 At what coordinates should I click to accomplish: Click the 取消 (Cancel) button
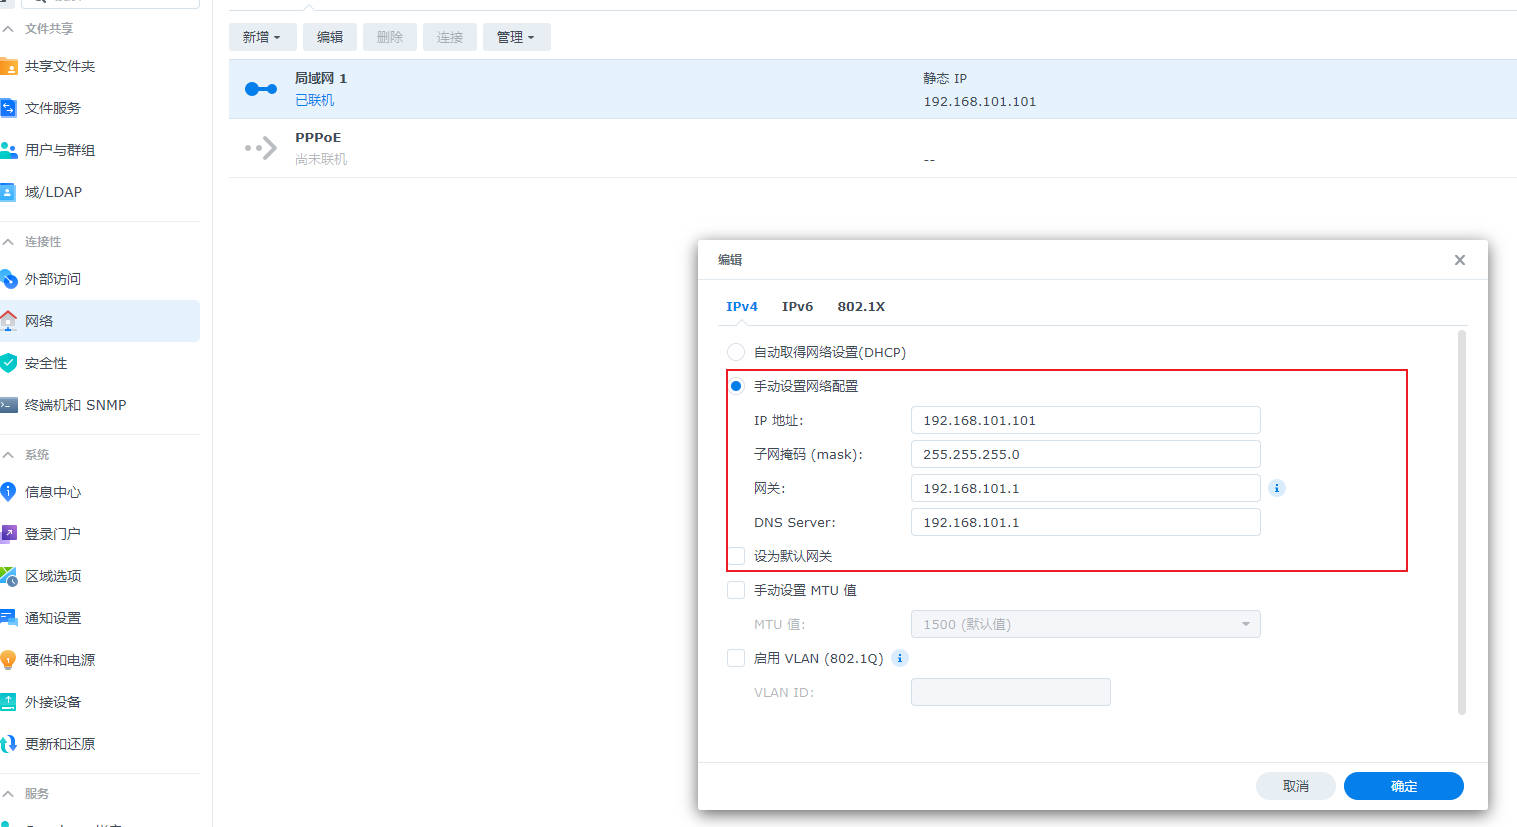pos(1296,786)
